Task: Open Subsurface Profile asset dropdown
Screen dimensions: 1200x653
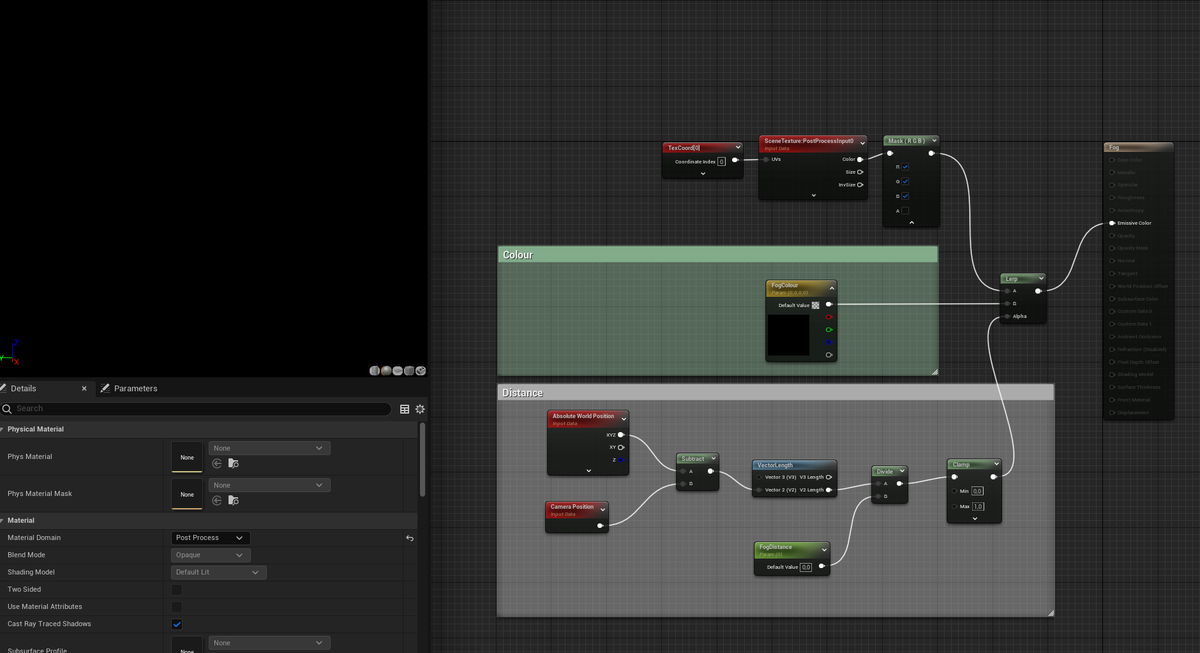Action: coord(269,643)
